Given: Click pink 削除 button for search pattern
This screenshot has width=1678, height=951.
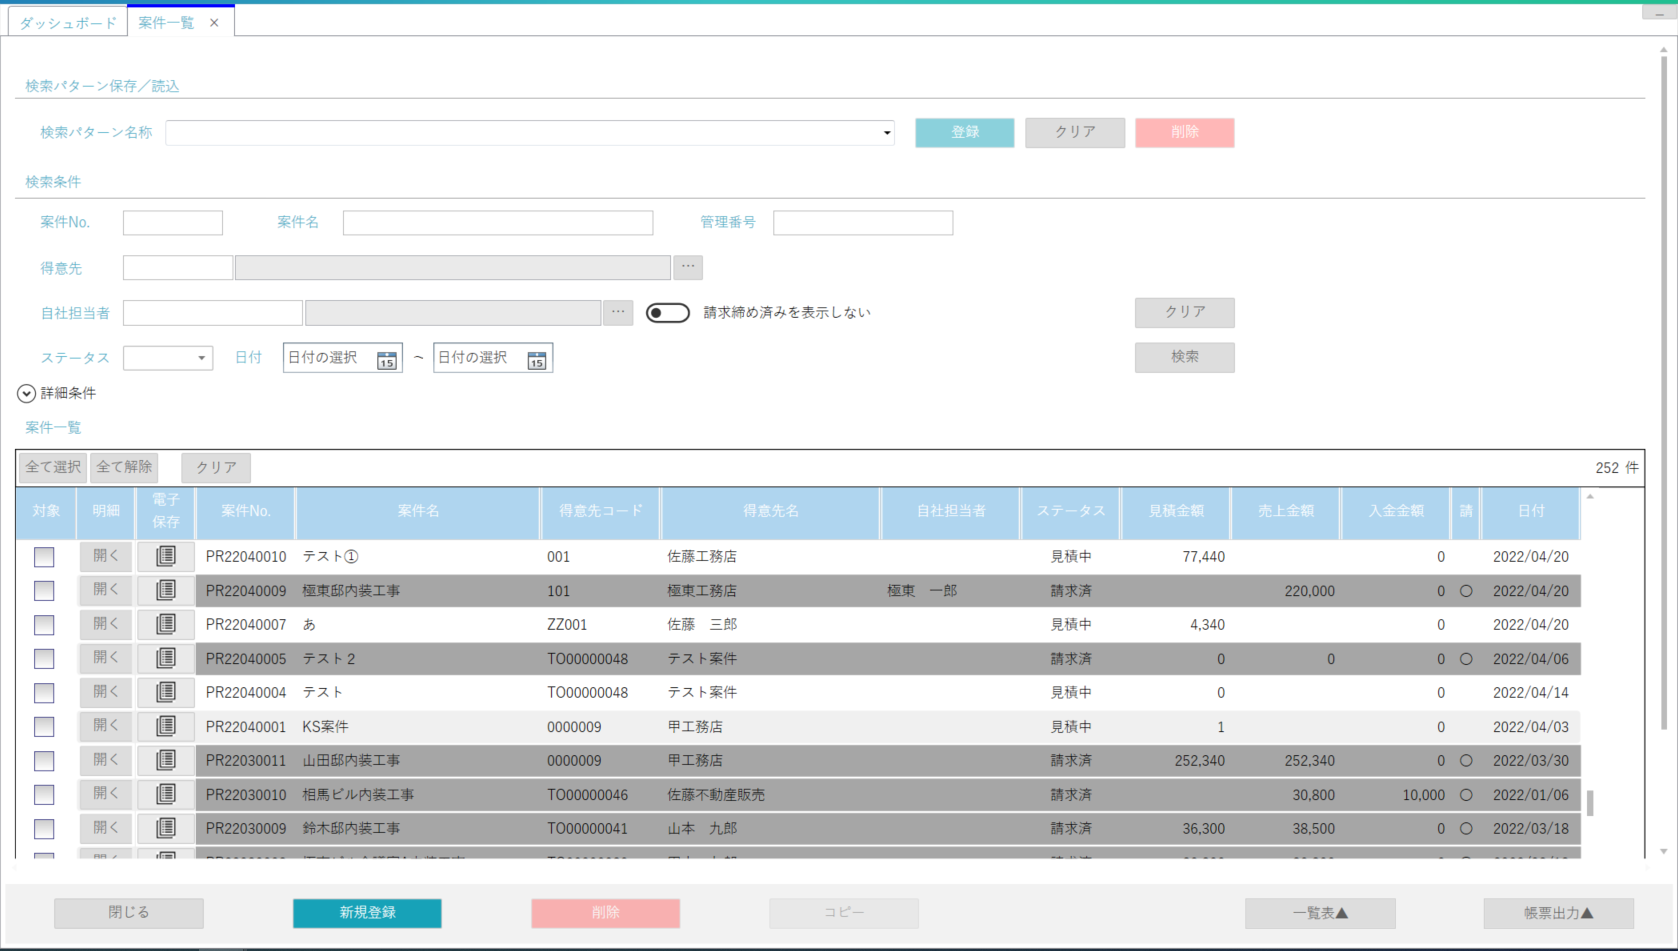Looking at the screenshot, I should tap(1185, 132).
